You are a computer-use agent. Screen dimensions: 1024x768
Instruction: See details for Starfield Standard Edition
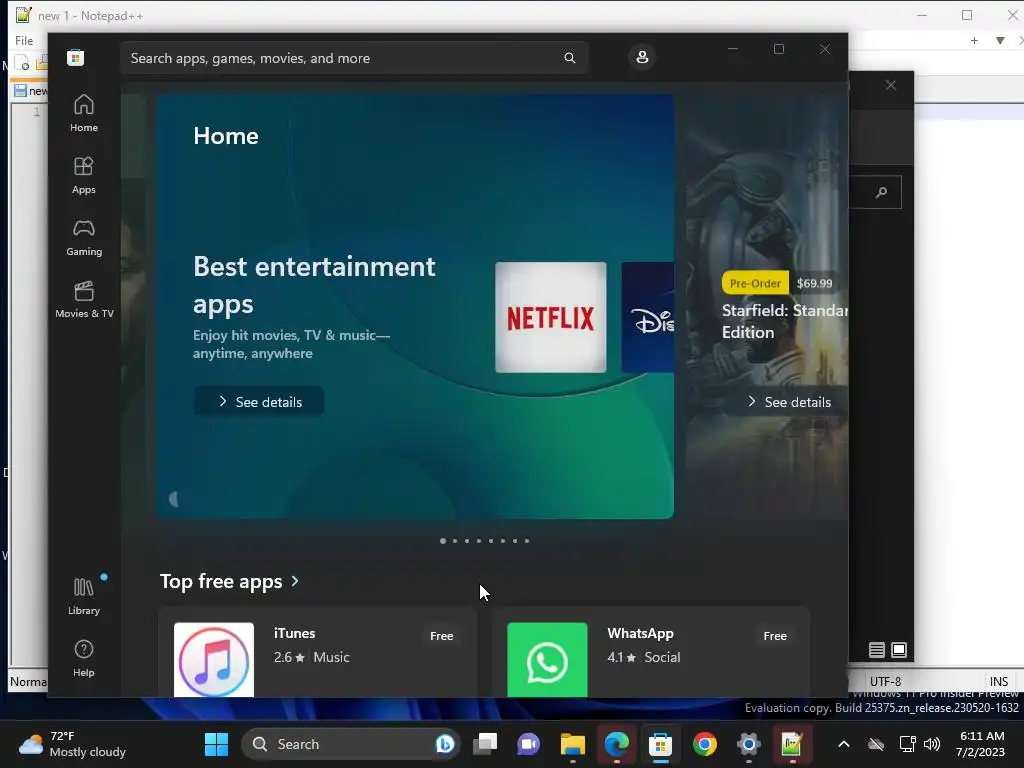pyautogui.click(x=789, y=402)
